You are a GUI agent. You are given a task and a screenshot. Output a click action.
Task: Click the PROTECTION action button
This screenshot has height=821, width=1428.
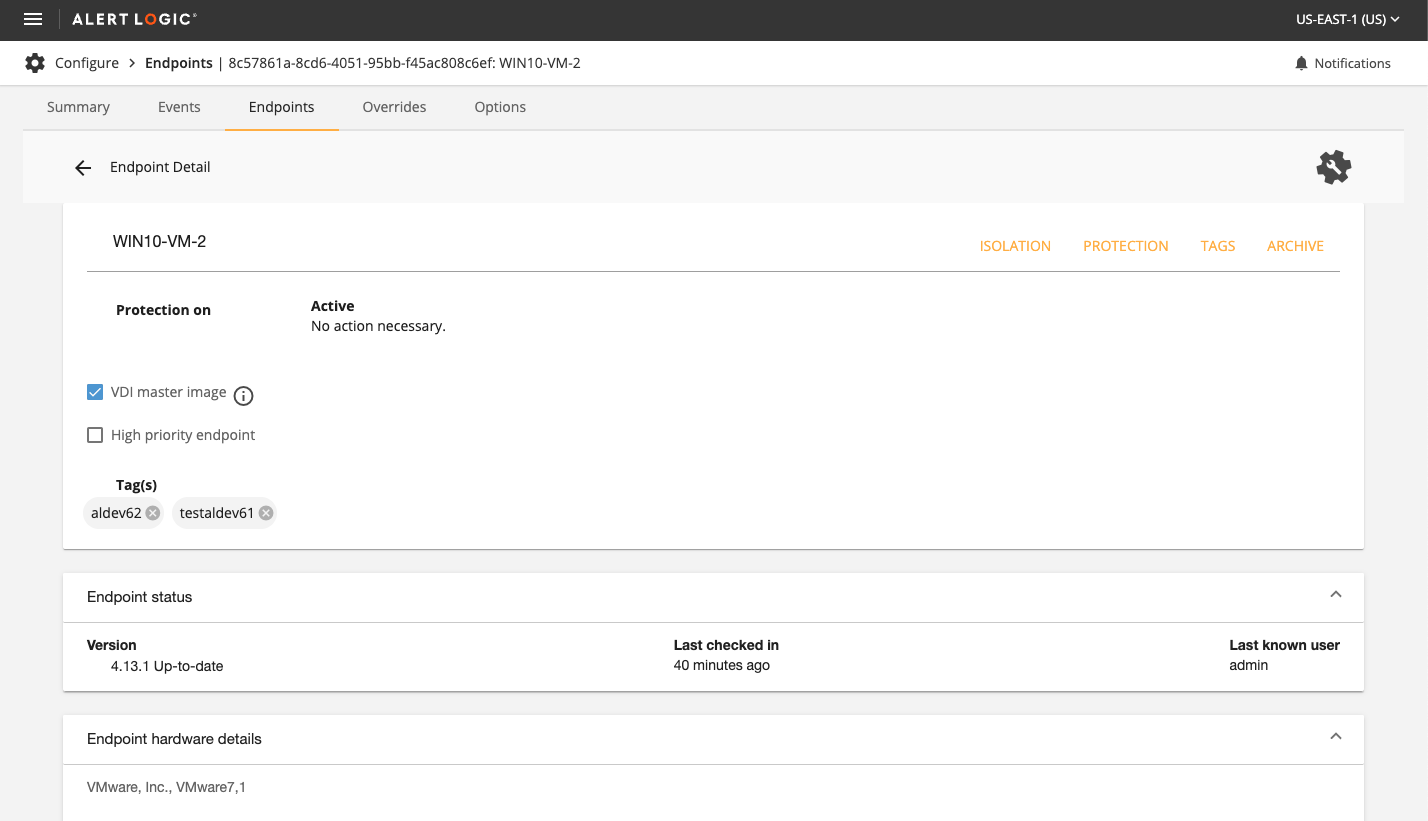pyautogui.click(x=1125, y=246)
